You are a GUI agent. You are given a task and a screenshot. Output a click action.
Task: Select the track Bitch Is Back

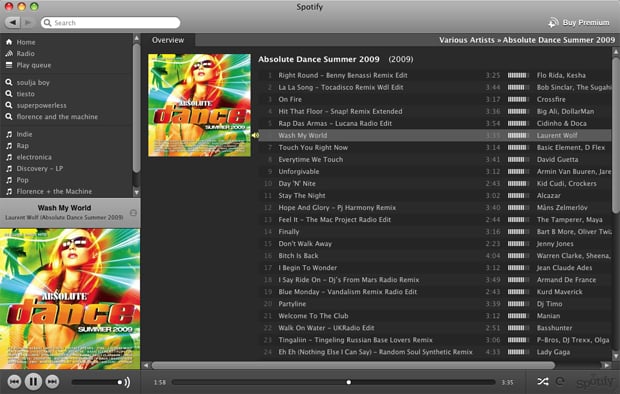click(x=298, y=256)
